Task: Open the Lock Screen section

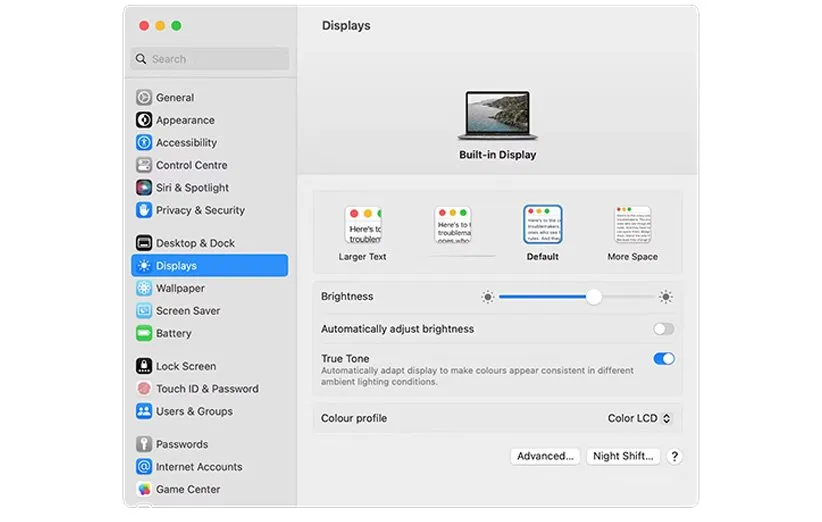Action: click(x=185, y=366)
